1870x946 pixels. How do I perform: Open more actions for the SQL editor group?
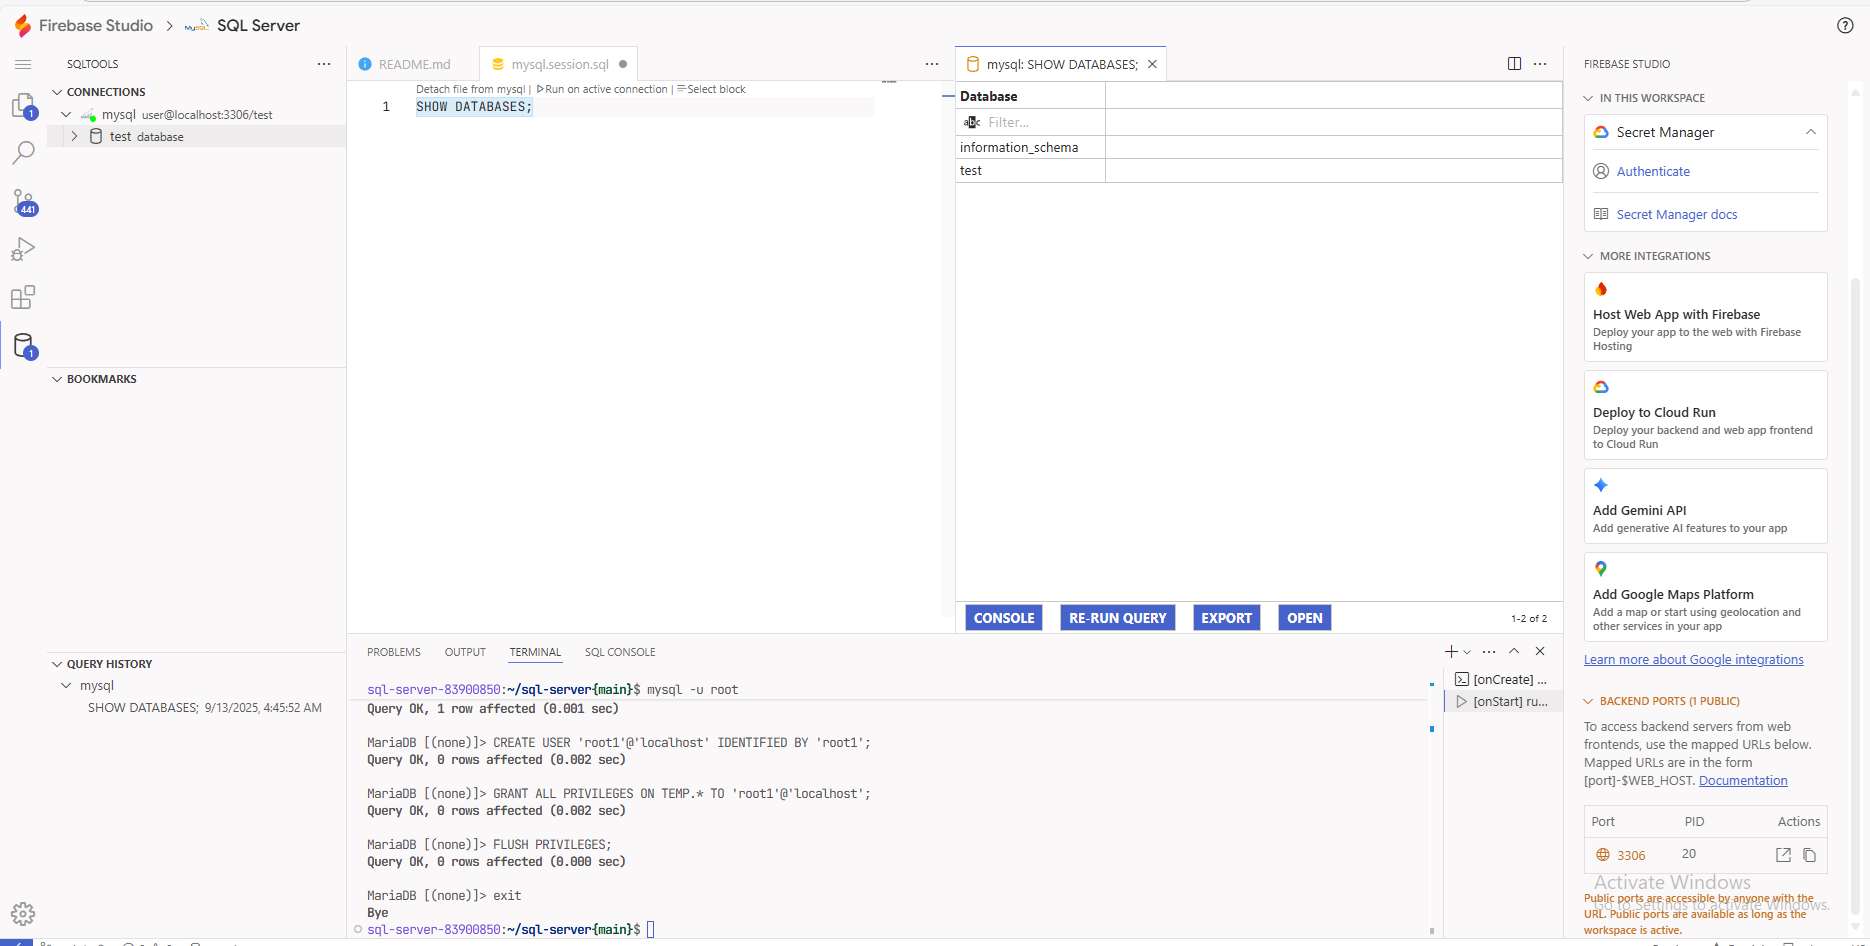coord(932,64)
